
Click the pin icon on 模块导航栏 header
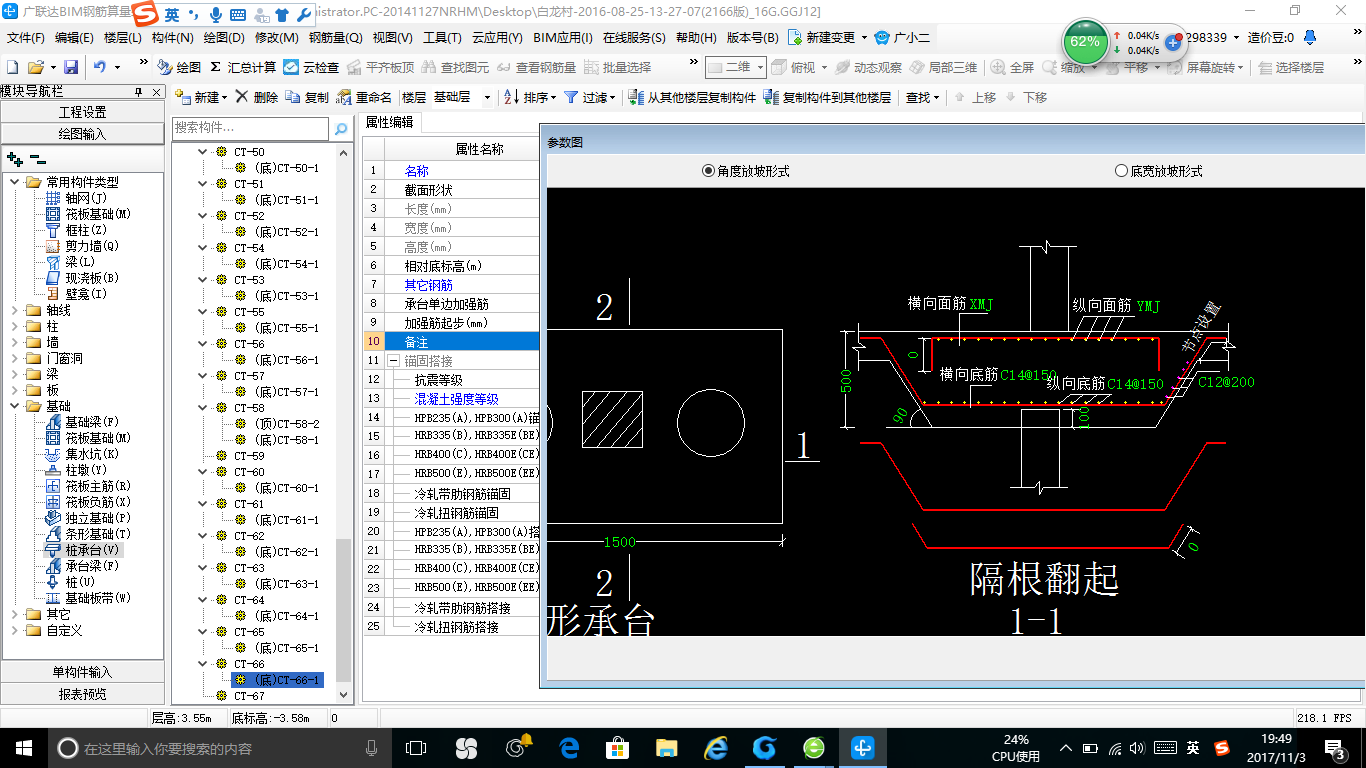(x=139, y=91)
